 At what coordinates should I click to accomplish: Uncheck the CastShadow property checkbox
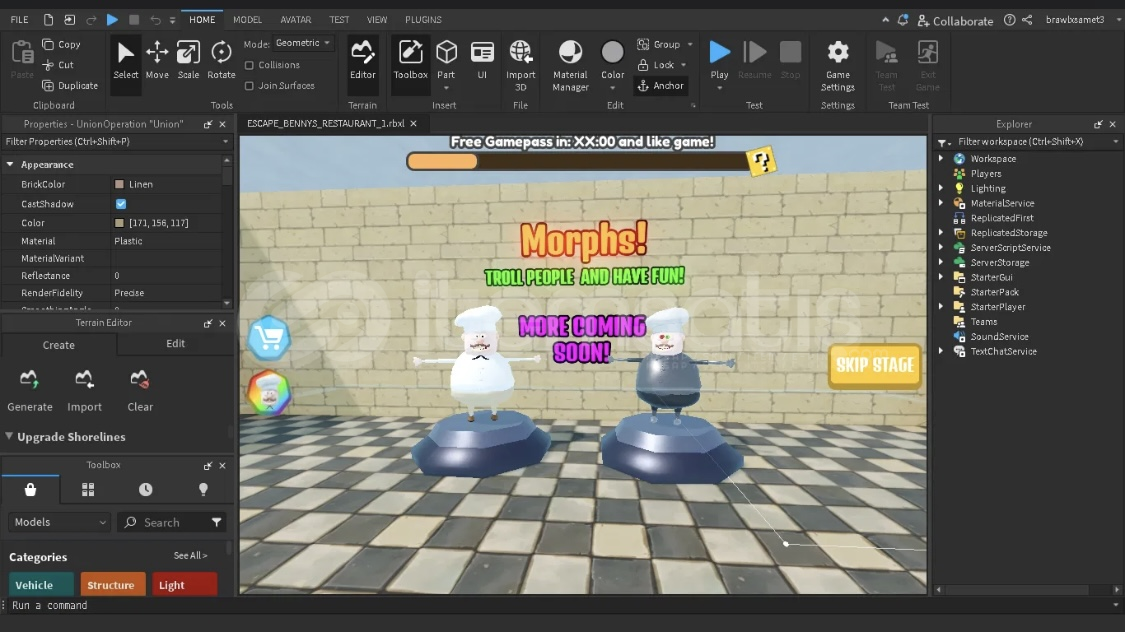point(121,204)
